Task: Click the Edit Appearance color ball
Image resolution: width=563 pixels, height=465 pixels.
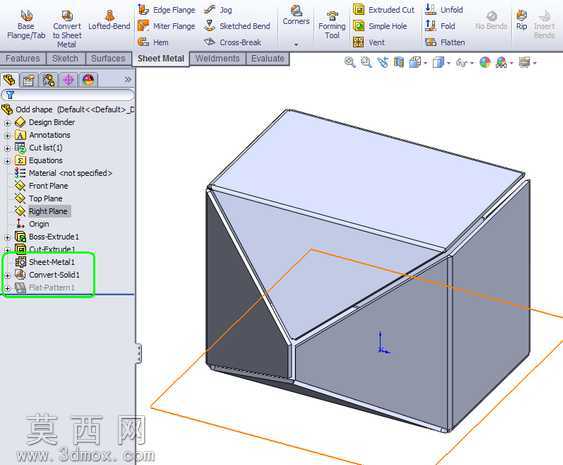Action: click(x=485, y=62)
